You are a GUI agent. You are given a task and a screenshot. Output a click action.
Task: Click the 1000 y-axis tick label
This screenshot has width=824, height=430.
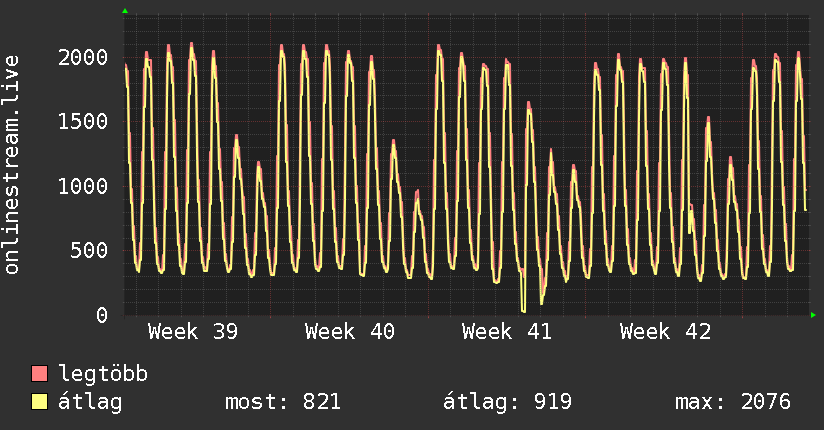click(82, 186)
